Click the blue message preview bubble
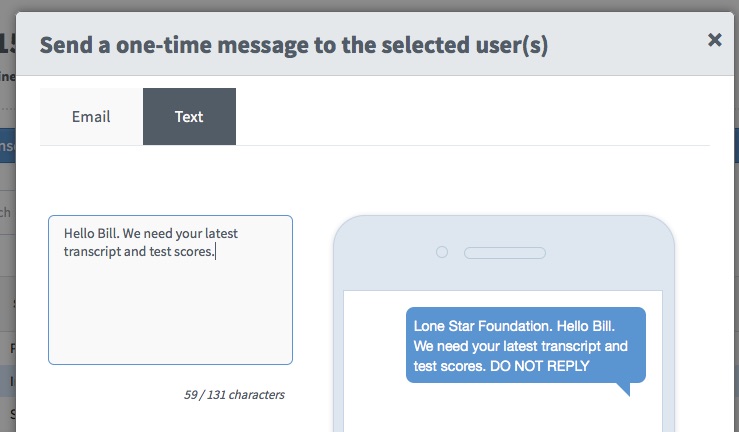Screen dimensions: 739x432 (x=526, y=345)
